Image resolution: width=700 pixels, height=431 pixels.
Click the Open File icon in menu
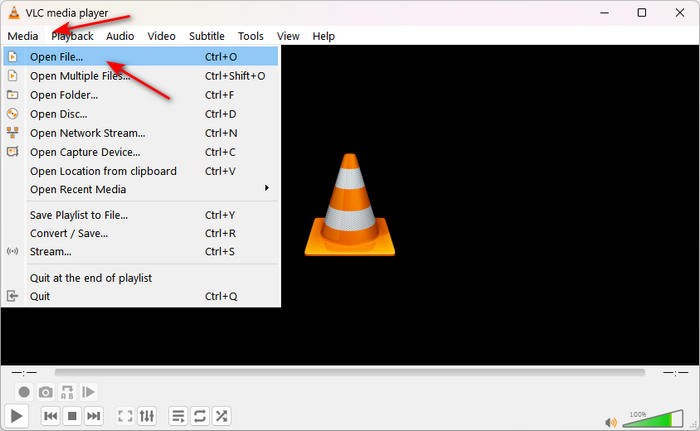12,57
